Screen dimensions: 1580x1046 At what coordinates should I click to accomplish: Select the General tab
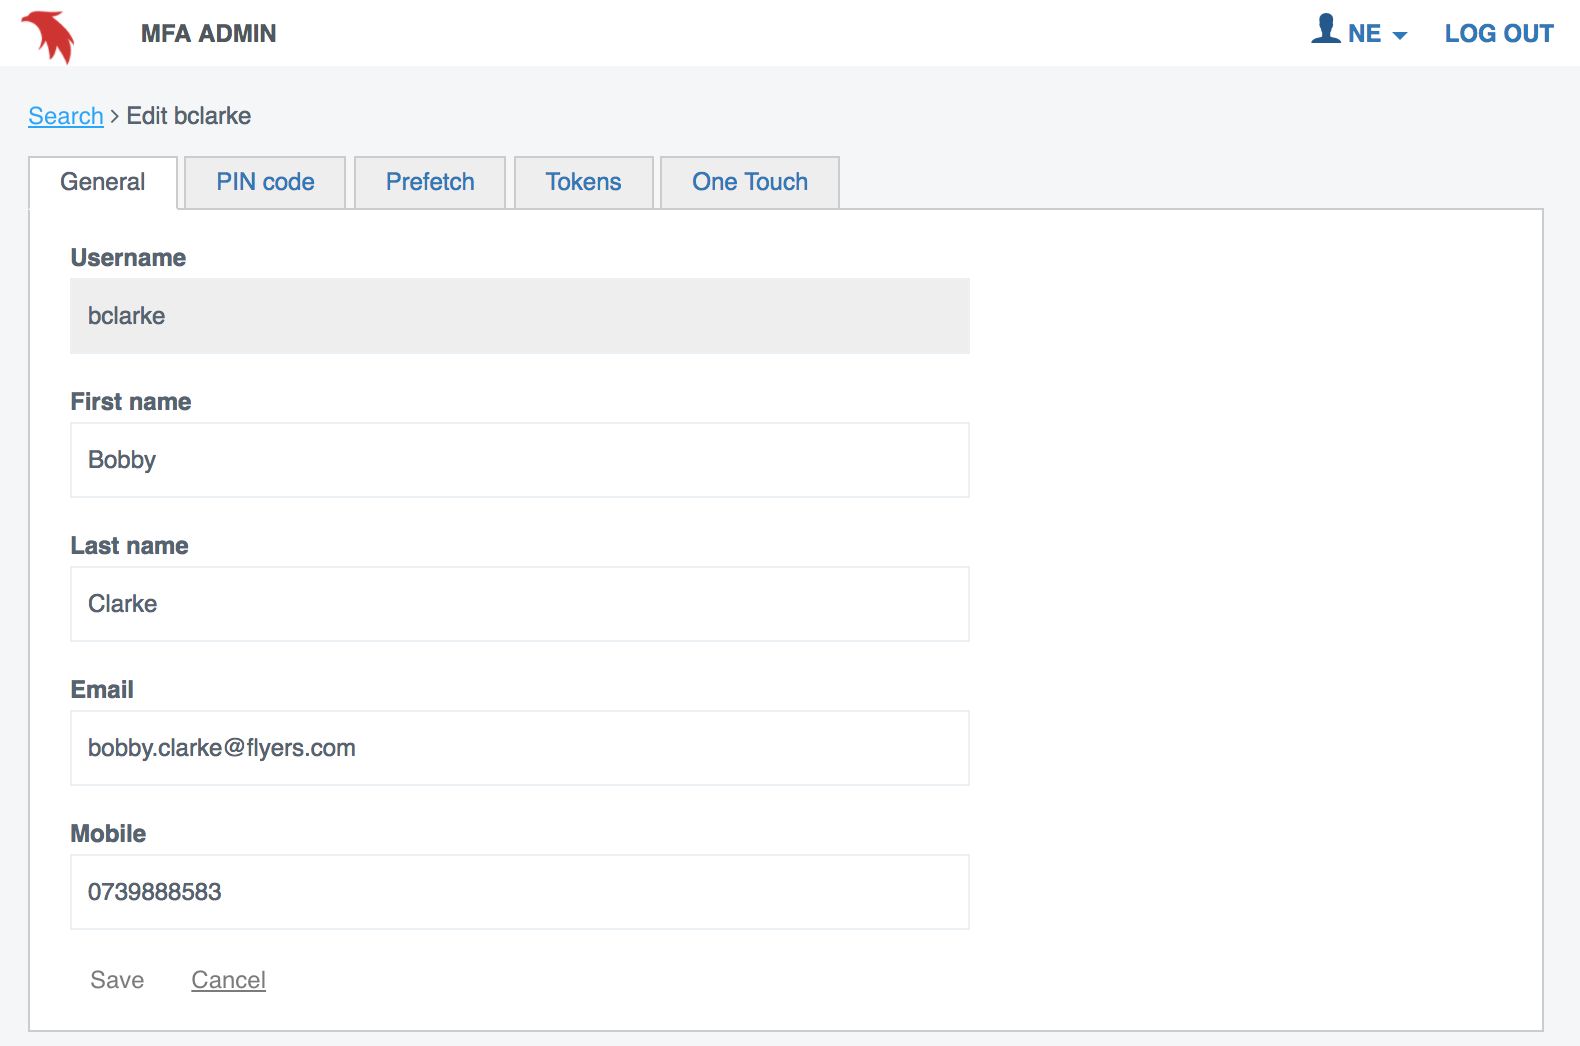103,182
